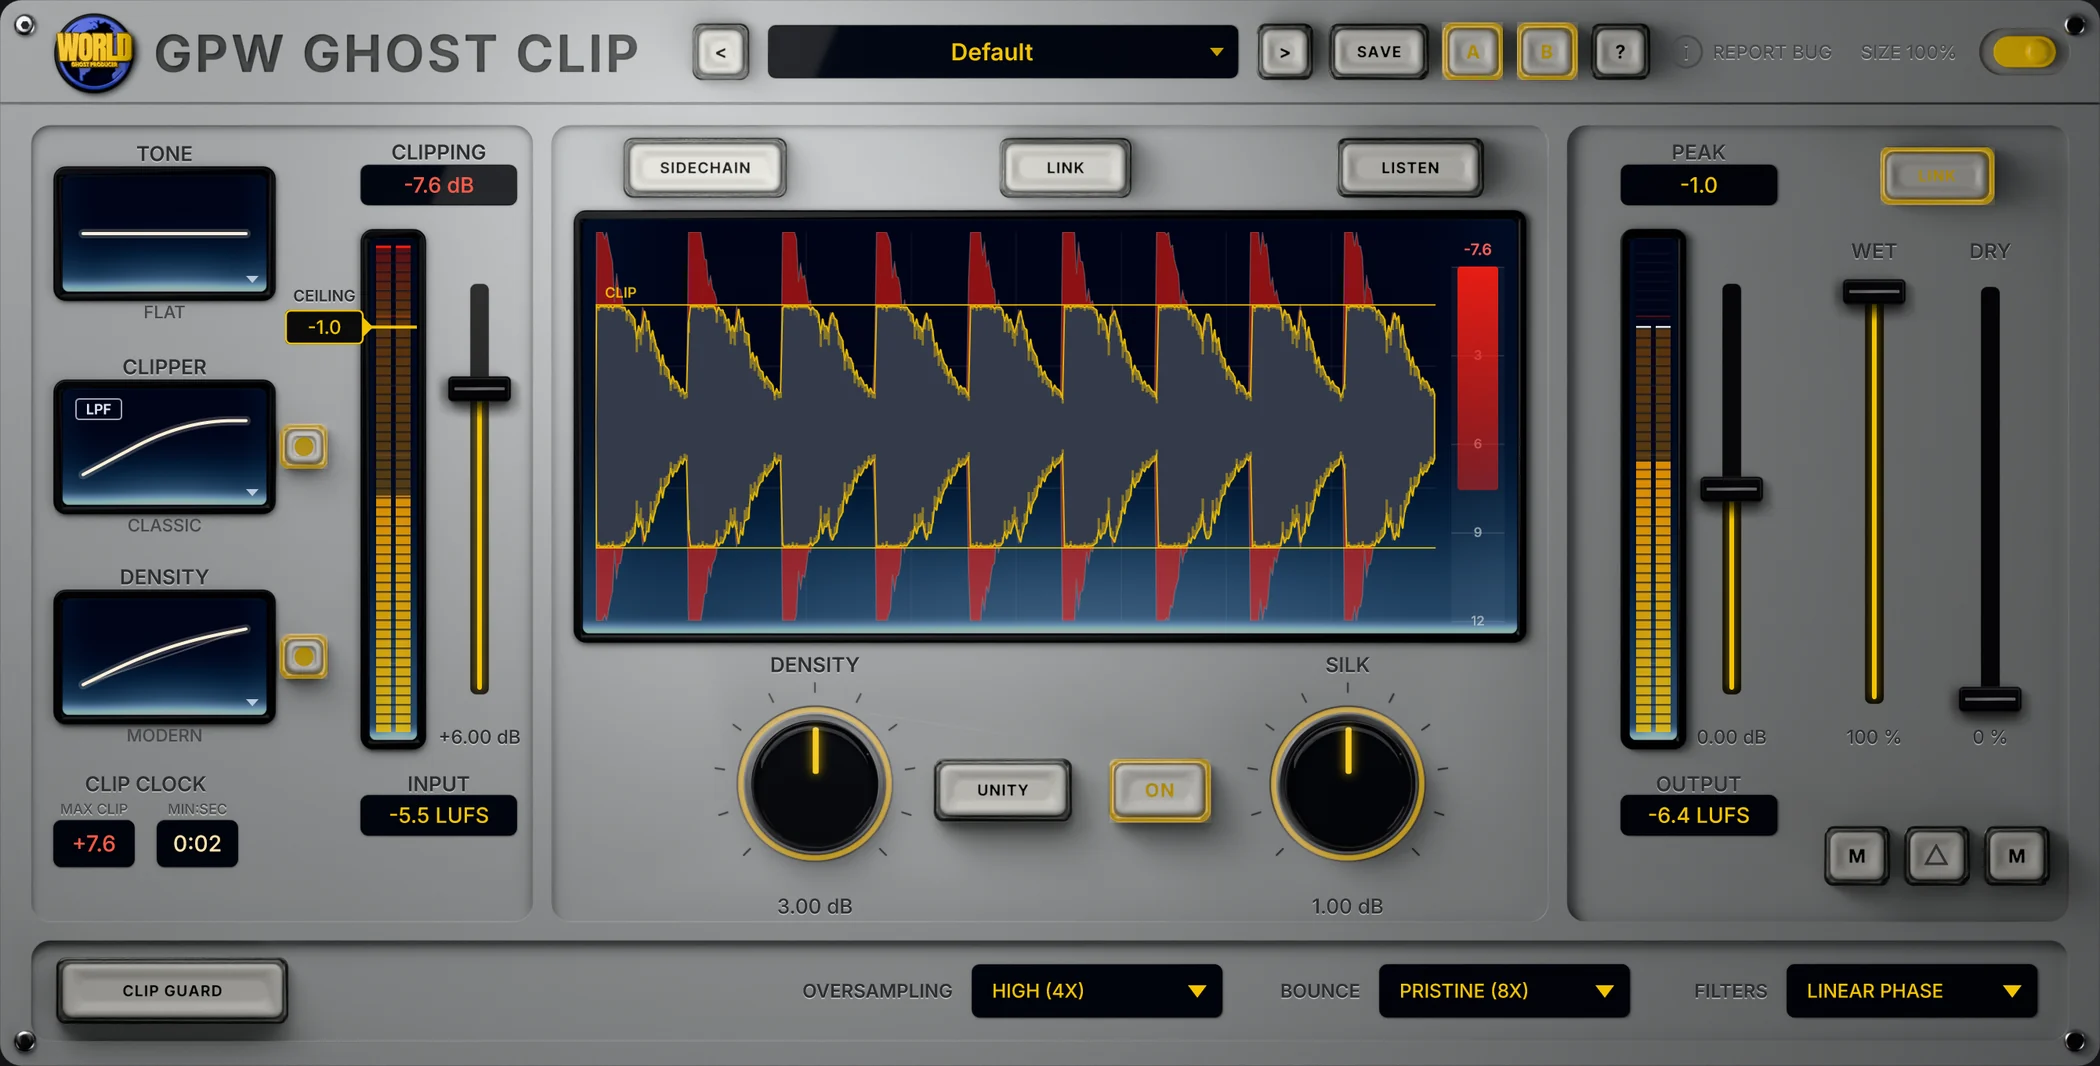
Task: Click the Ceiling -1.0 value field
Action: pos(324,327)
